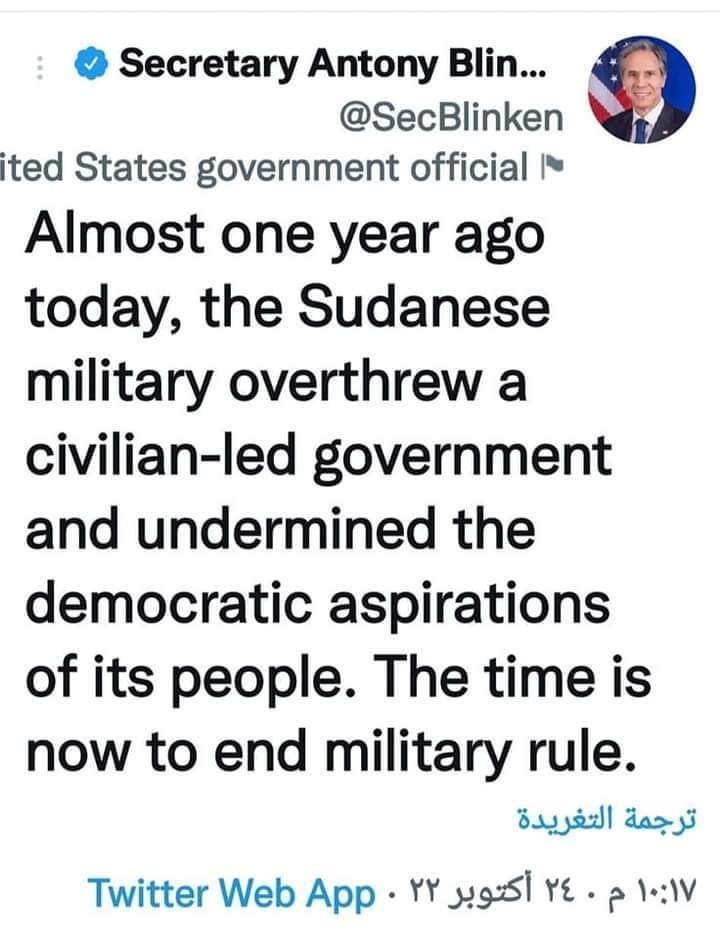Screen dimensions: 720x939
Task: Click the @SecBlinken handle
Action: (451, 119)
